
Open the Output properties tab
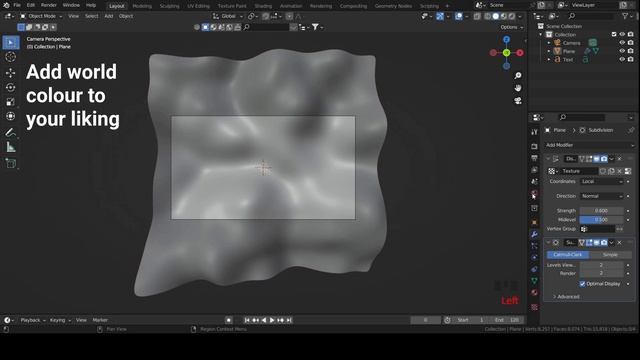coord(534,158)
